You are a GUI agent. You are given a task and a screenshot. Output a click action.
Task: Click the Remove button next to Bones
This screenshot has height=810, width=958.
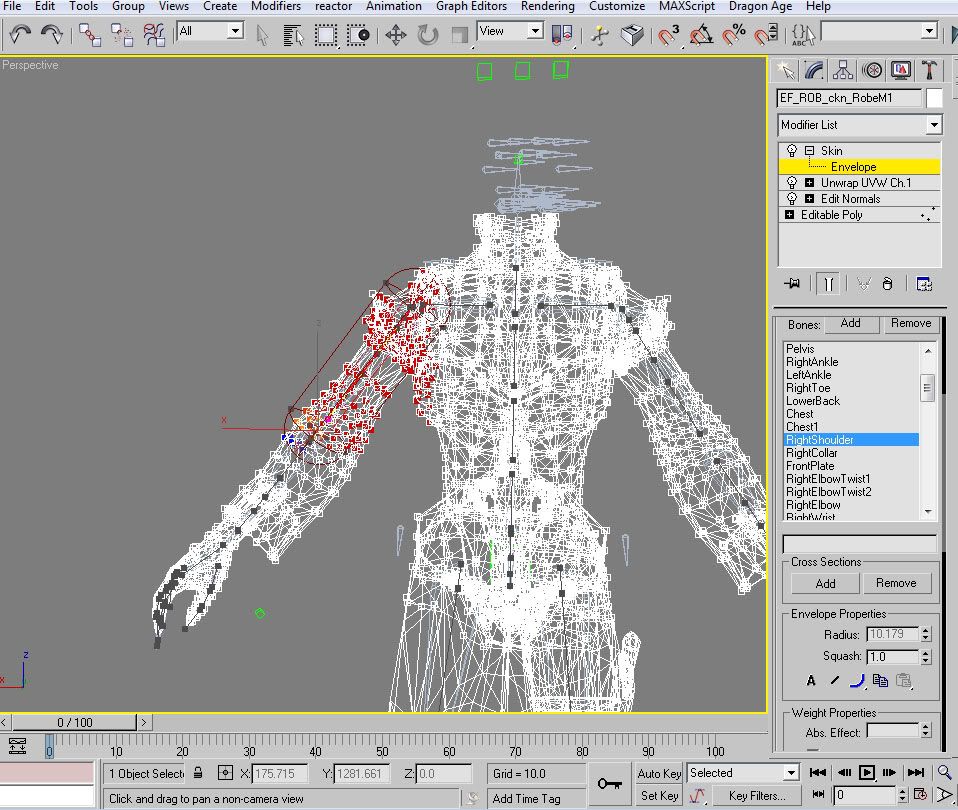pyautogui.click(x=910, y=323)
